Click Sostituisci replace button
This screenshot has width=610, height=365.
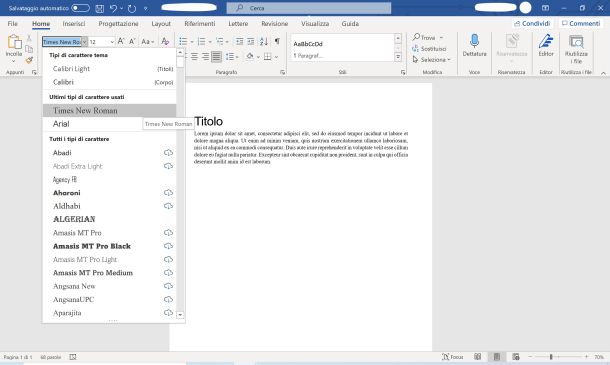(x=429, y=49)
